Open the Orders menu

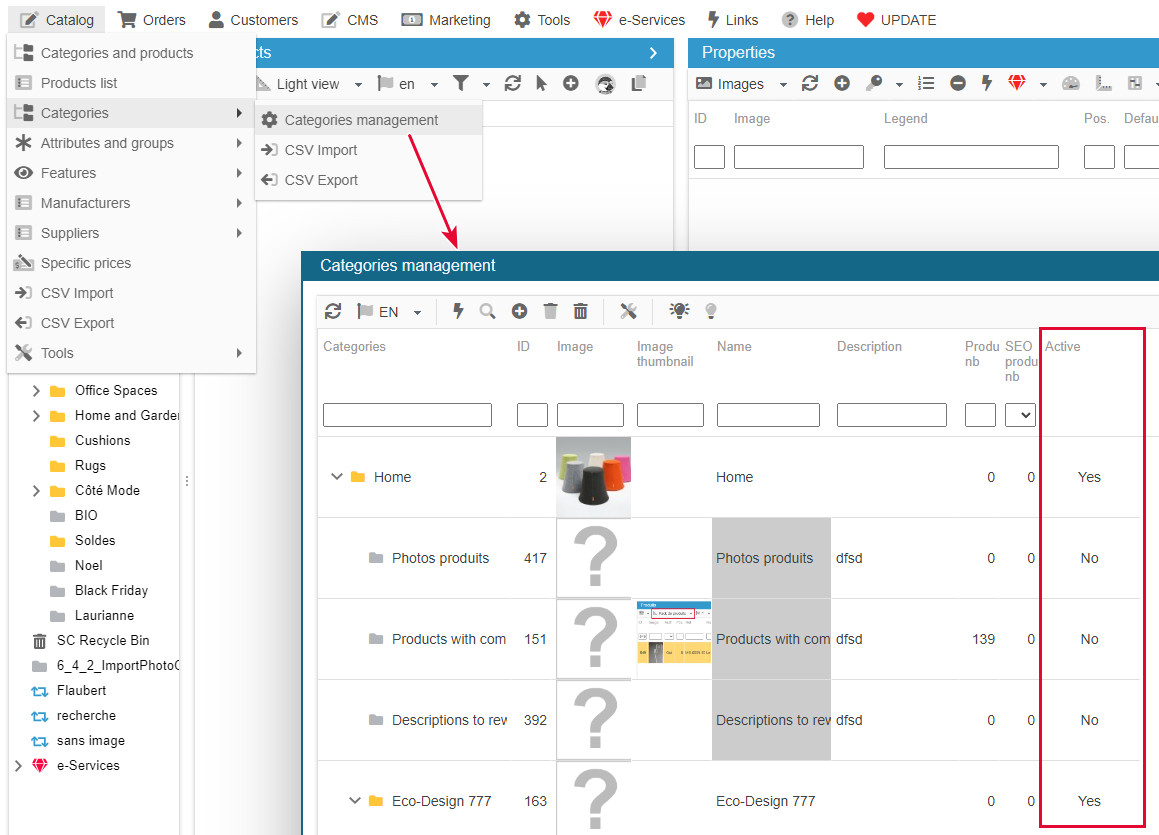tap(151, 20)
